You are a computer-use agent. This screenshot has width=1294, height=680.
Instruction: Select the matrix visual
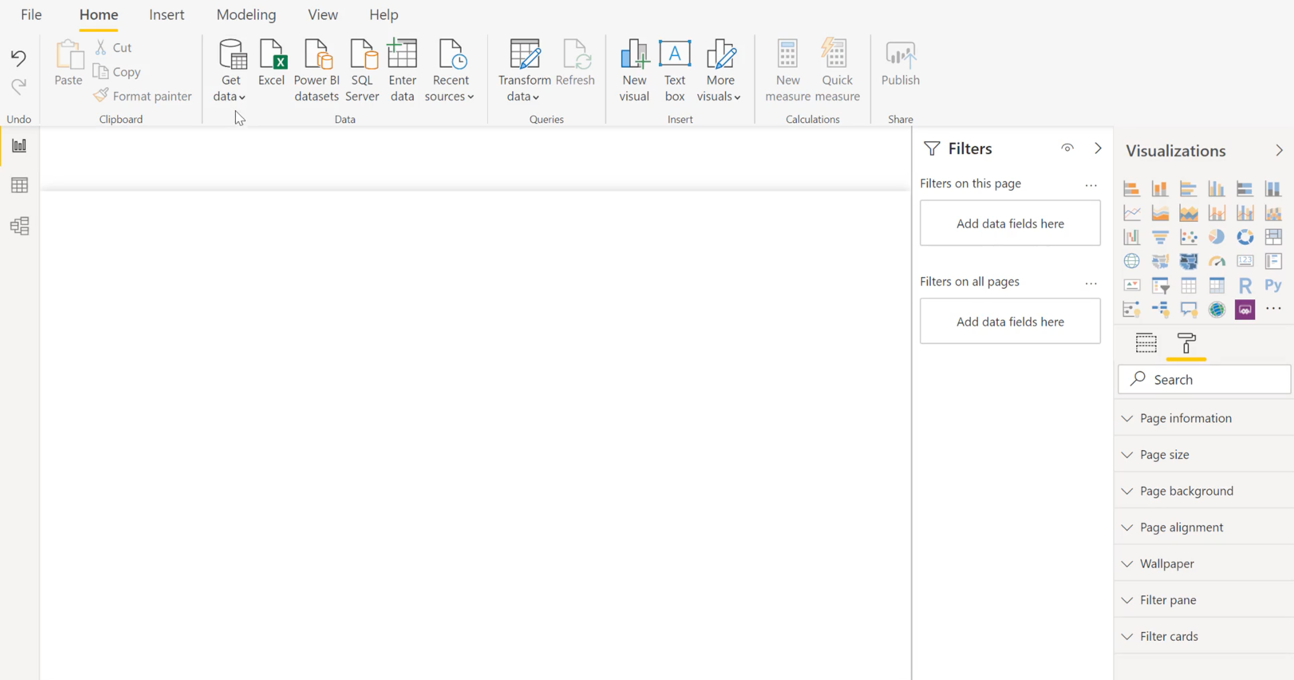click(1216, 285)
